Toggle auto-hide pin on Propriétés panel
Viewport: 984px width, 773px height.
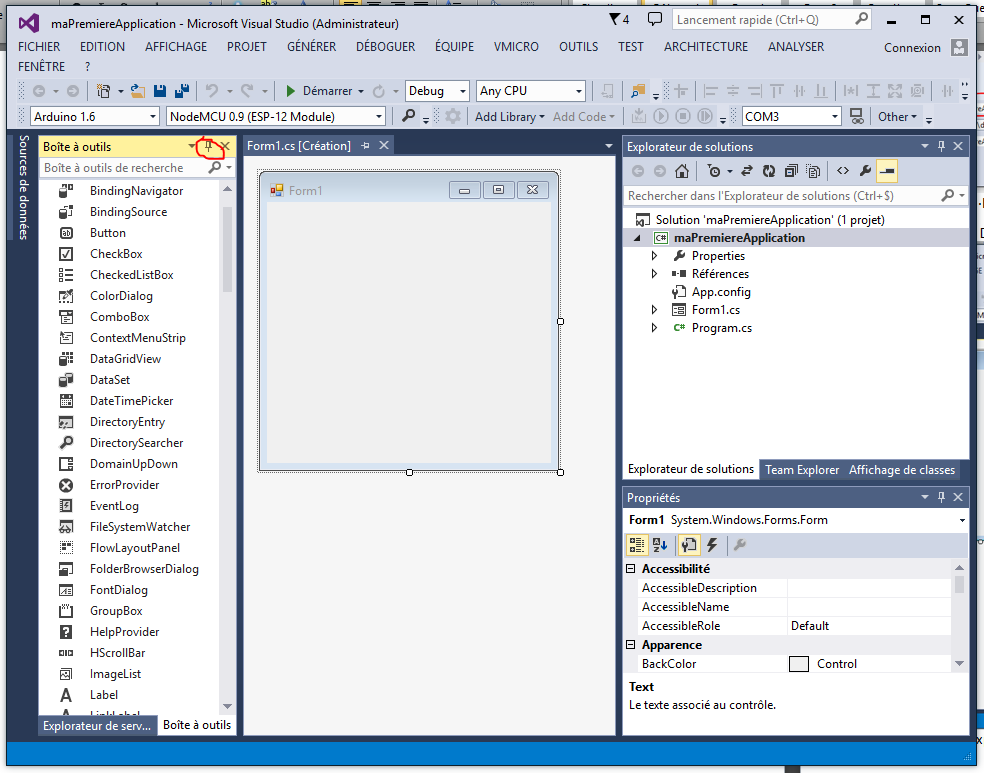pos(941,497)
